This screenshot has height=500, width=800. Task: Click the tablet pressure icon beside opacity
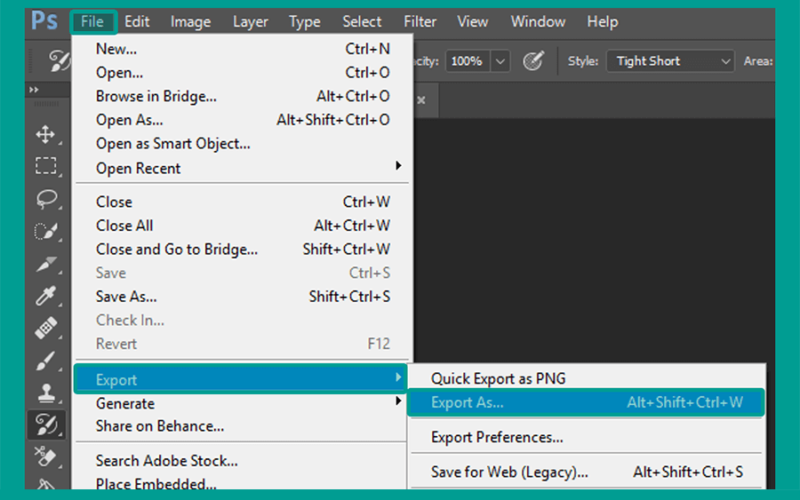(x=533, y=61)
